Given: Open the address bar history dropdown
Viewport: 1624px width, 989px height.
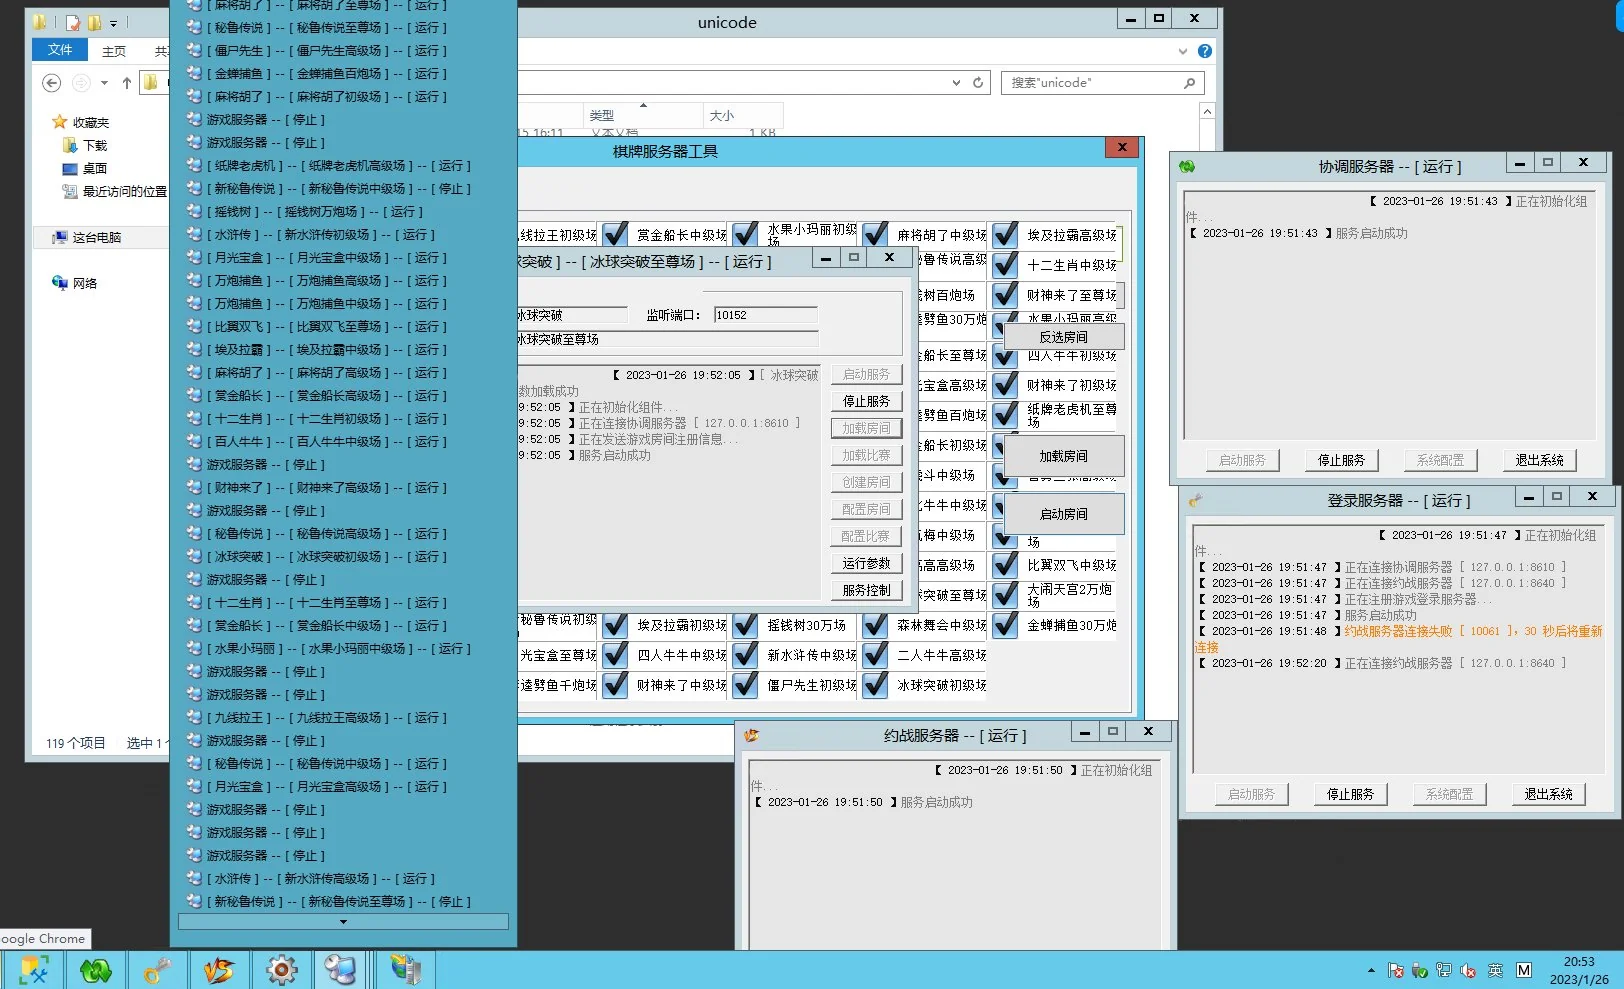Looking at the screenshot, I should (x=956, y=83).
